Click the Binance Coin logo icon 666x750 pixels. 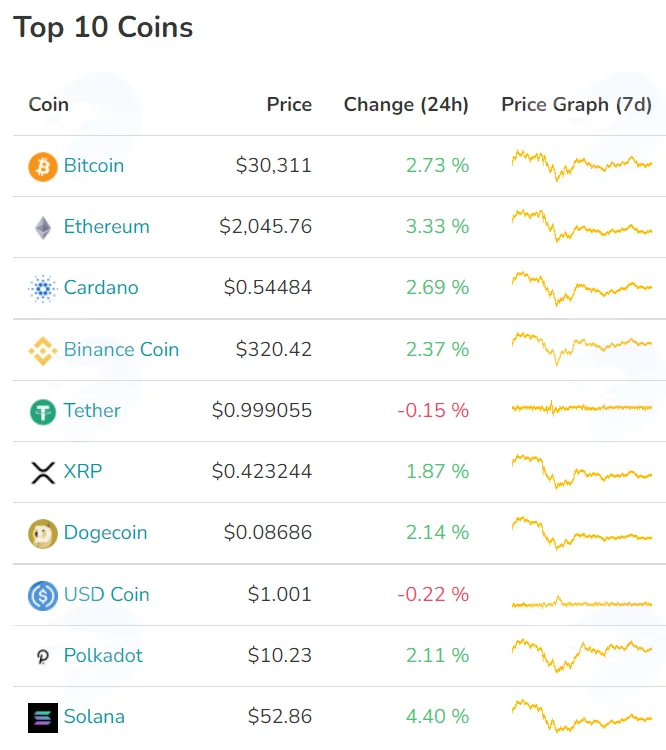click(43, 350)
